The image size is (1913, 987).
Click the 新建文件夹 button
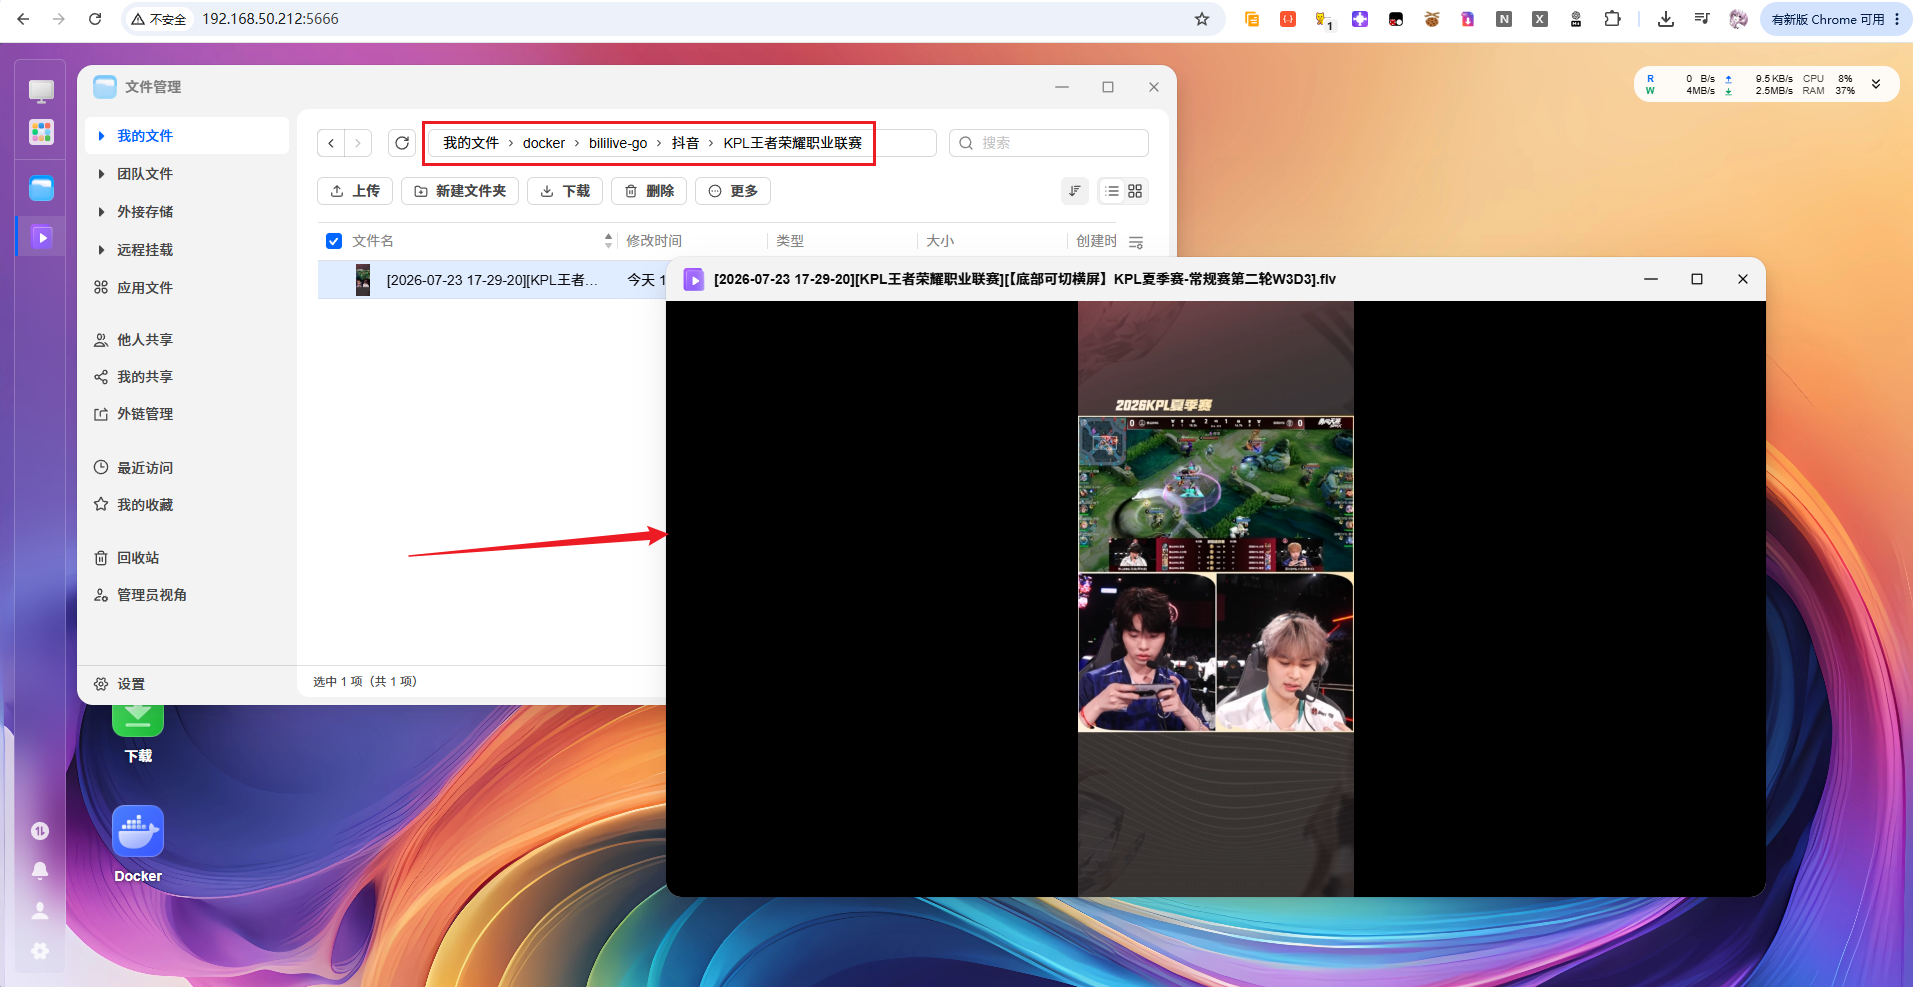460,191
